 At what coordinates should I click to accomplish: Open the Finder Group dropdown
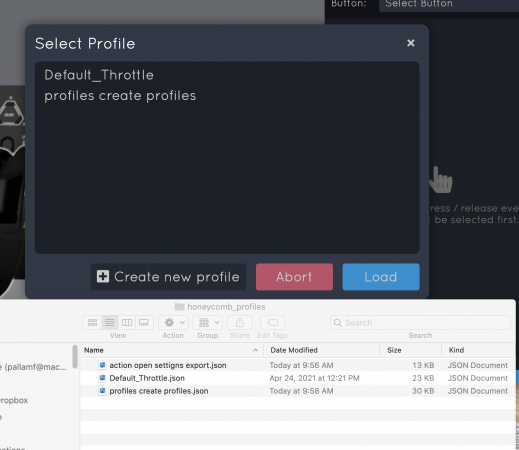point(208,322)
